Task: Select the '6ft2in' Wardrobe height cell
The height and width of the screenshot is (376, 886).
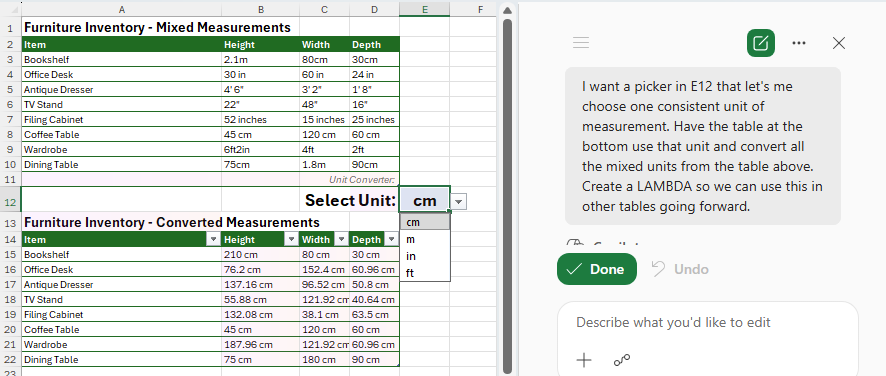Action: coord(260,150)
